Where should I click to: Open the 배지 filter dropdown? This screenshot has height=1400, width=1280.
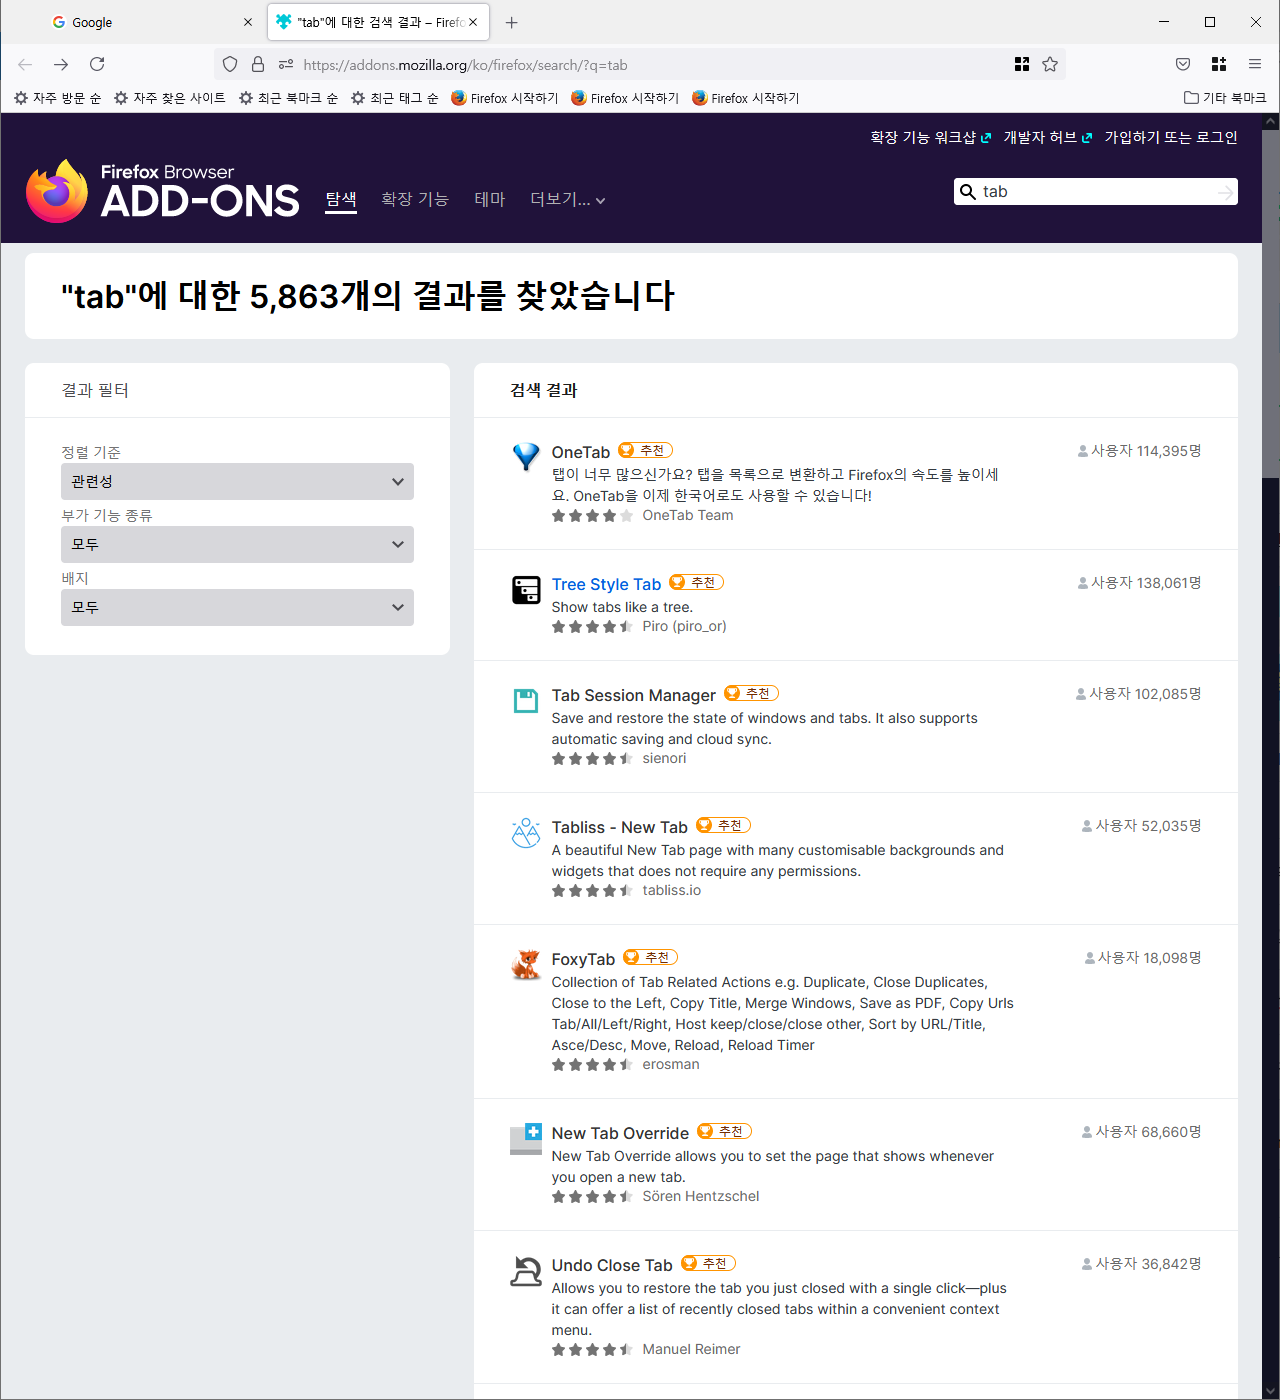tap(237, 608)
